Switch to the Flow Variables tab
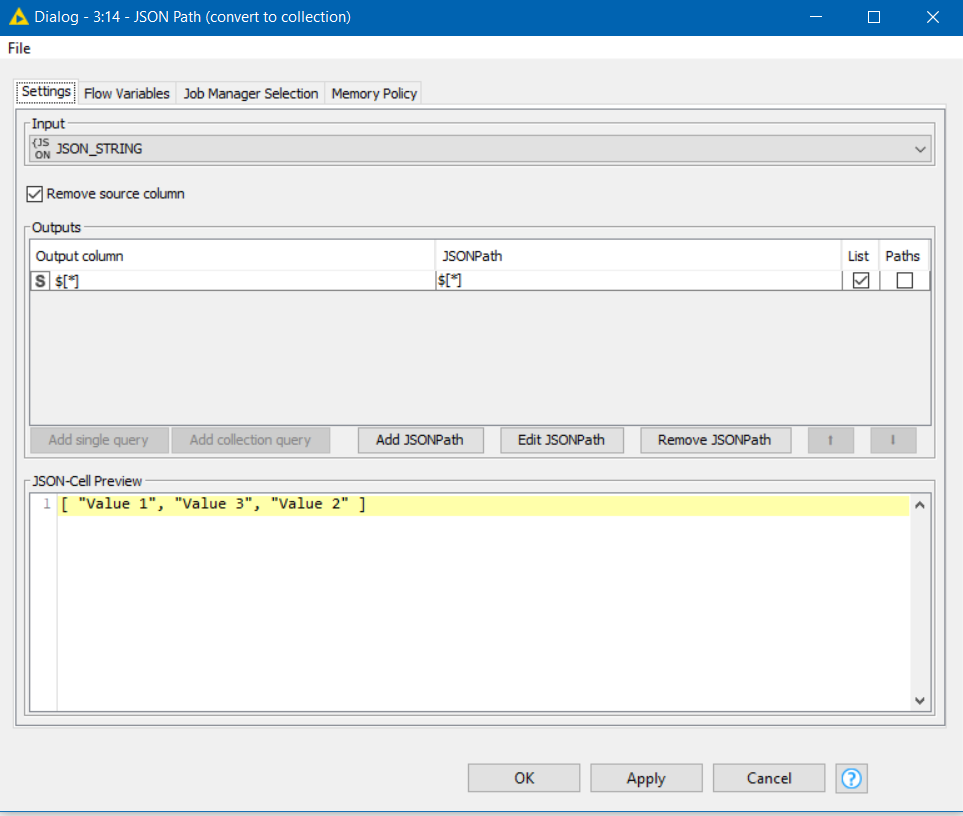963x816 pixels. pos(127,93)
